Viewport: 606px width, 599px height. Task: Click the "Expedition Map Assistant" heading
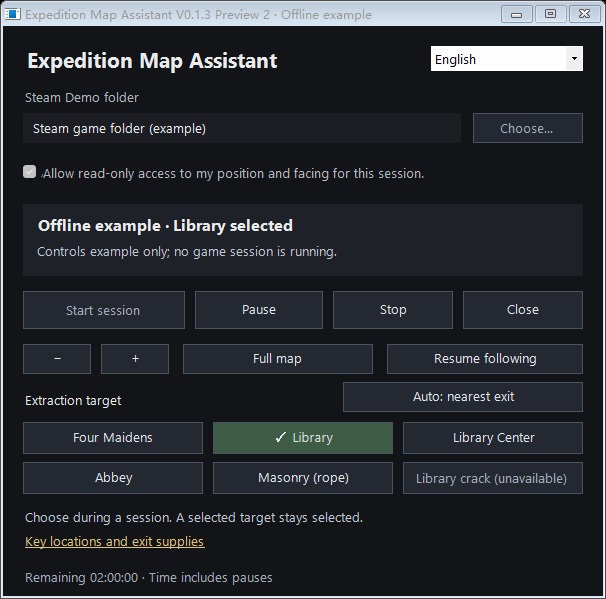[152, 61]
